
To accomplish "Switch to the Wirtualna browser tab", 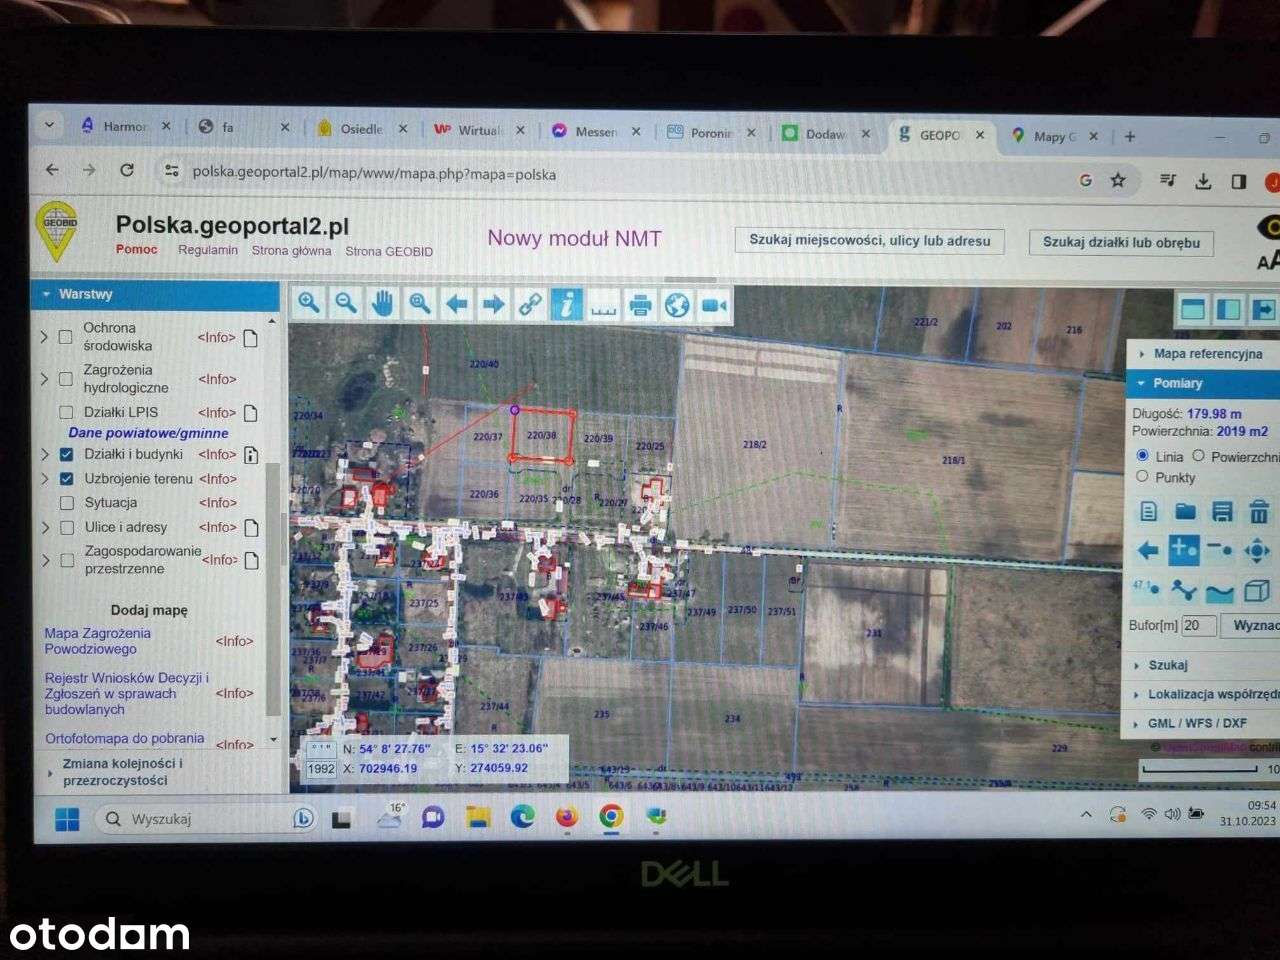I will point(480,130).
